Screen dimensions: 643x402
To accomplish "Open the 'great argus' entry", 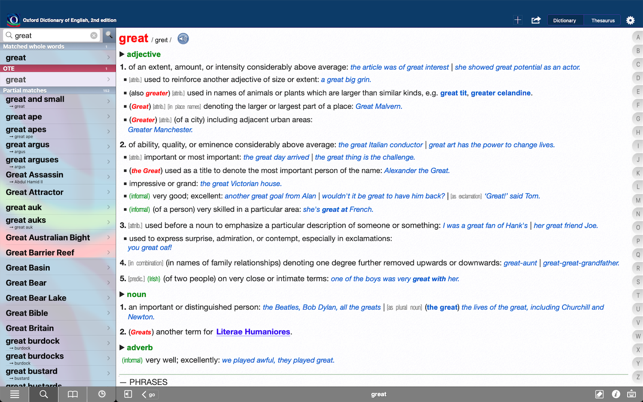I will (58, 147).
